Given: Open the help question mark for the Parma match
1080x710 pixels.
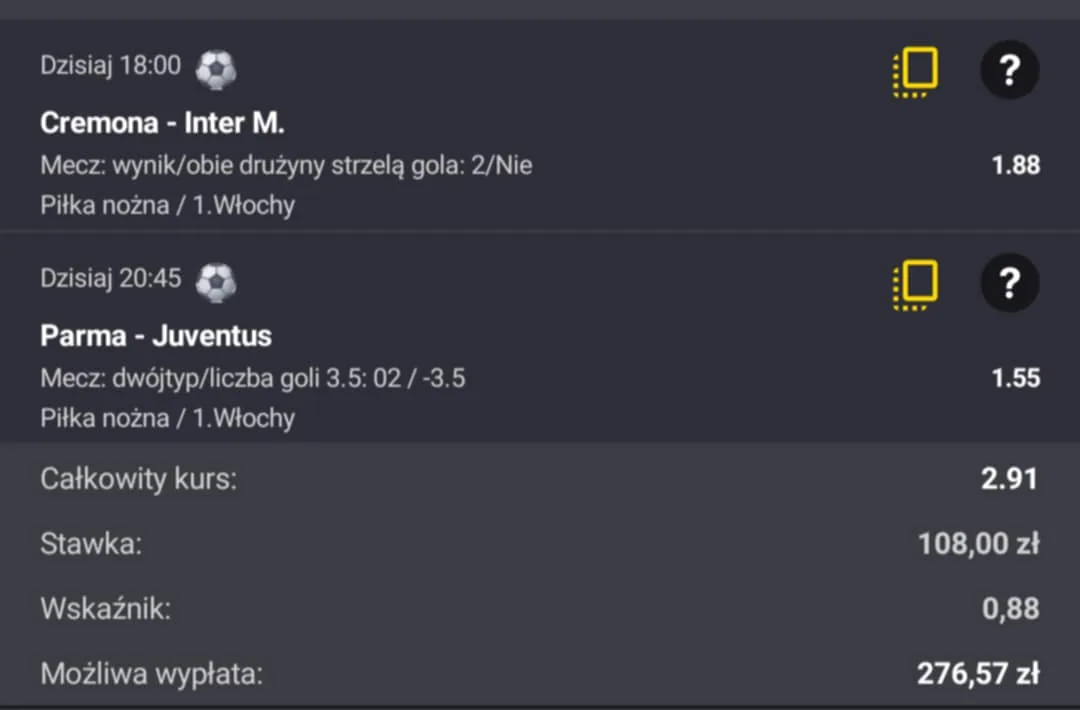Looking at the screenshot, I should pyautogui.click(x=1010, y=282).
